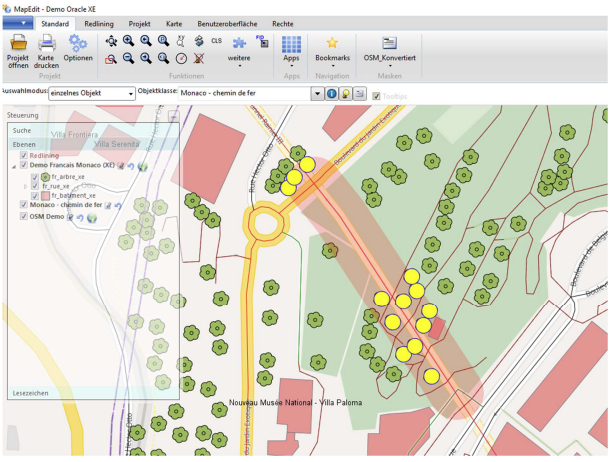Expand the fr_rue_xe tree node
This screenshot has width=615, height=462.
coord(25,186)
